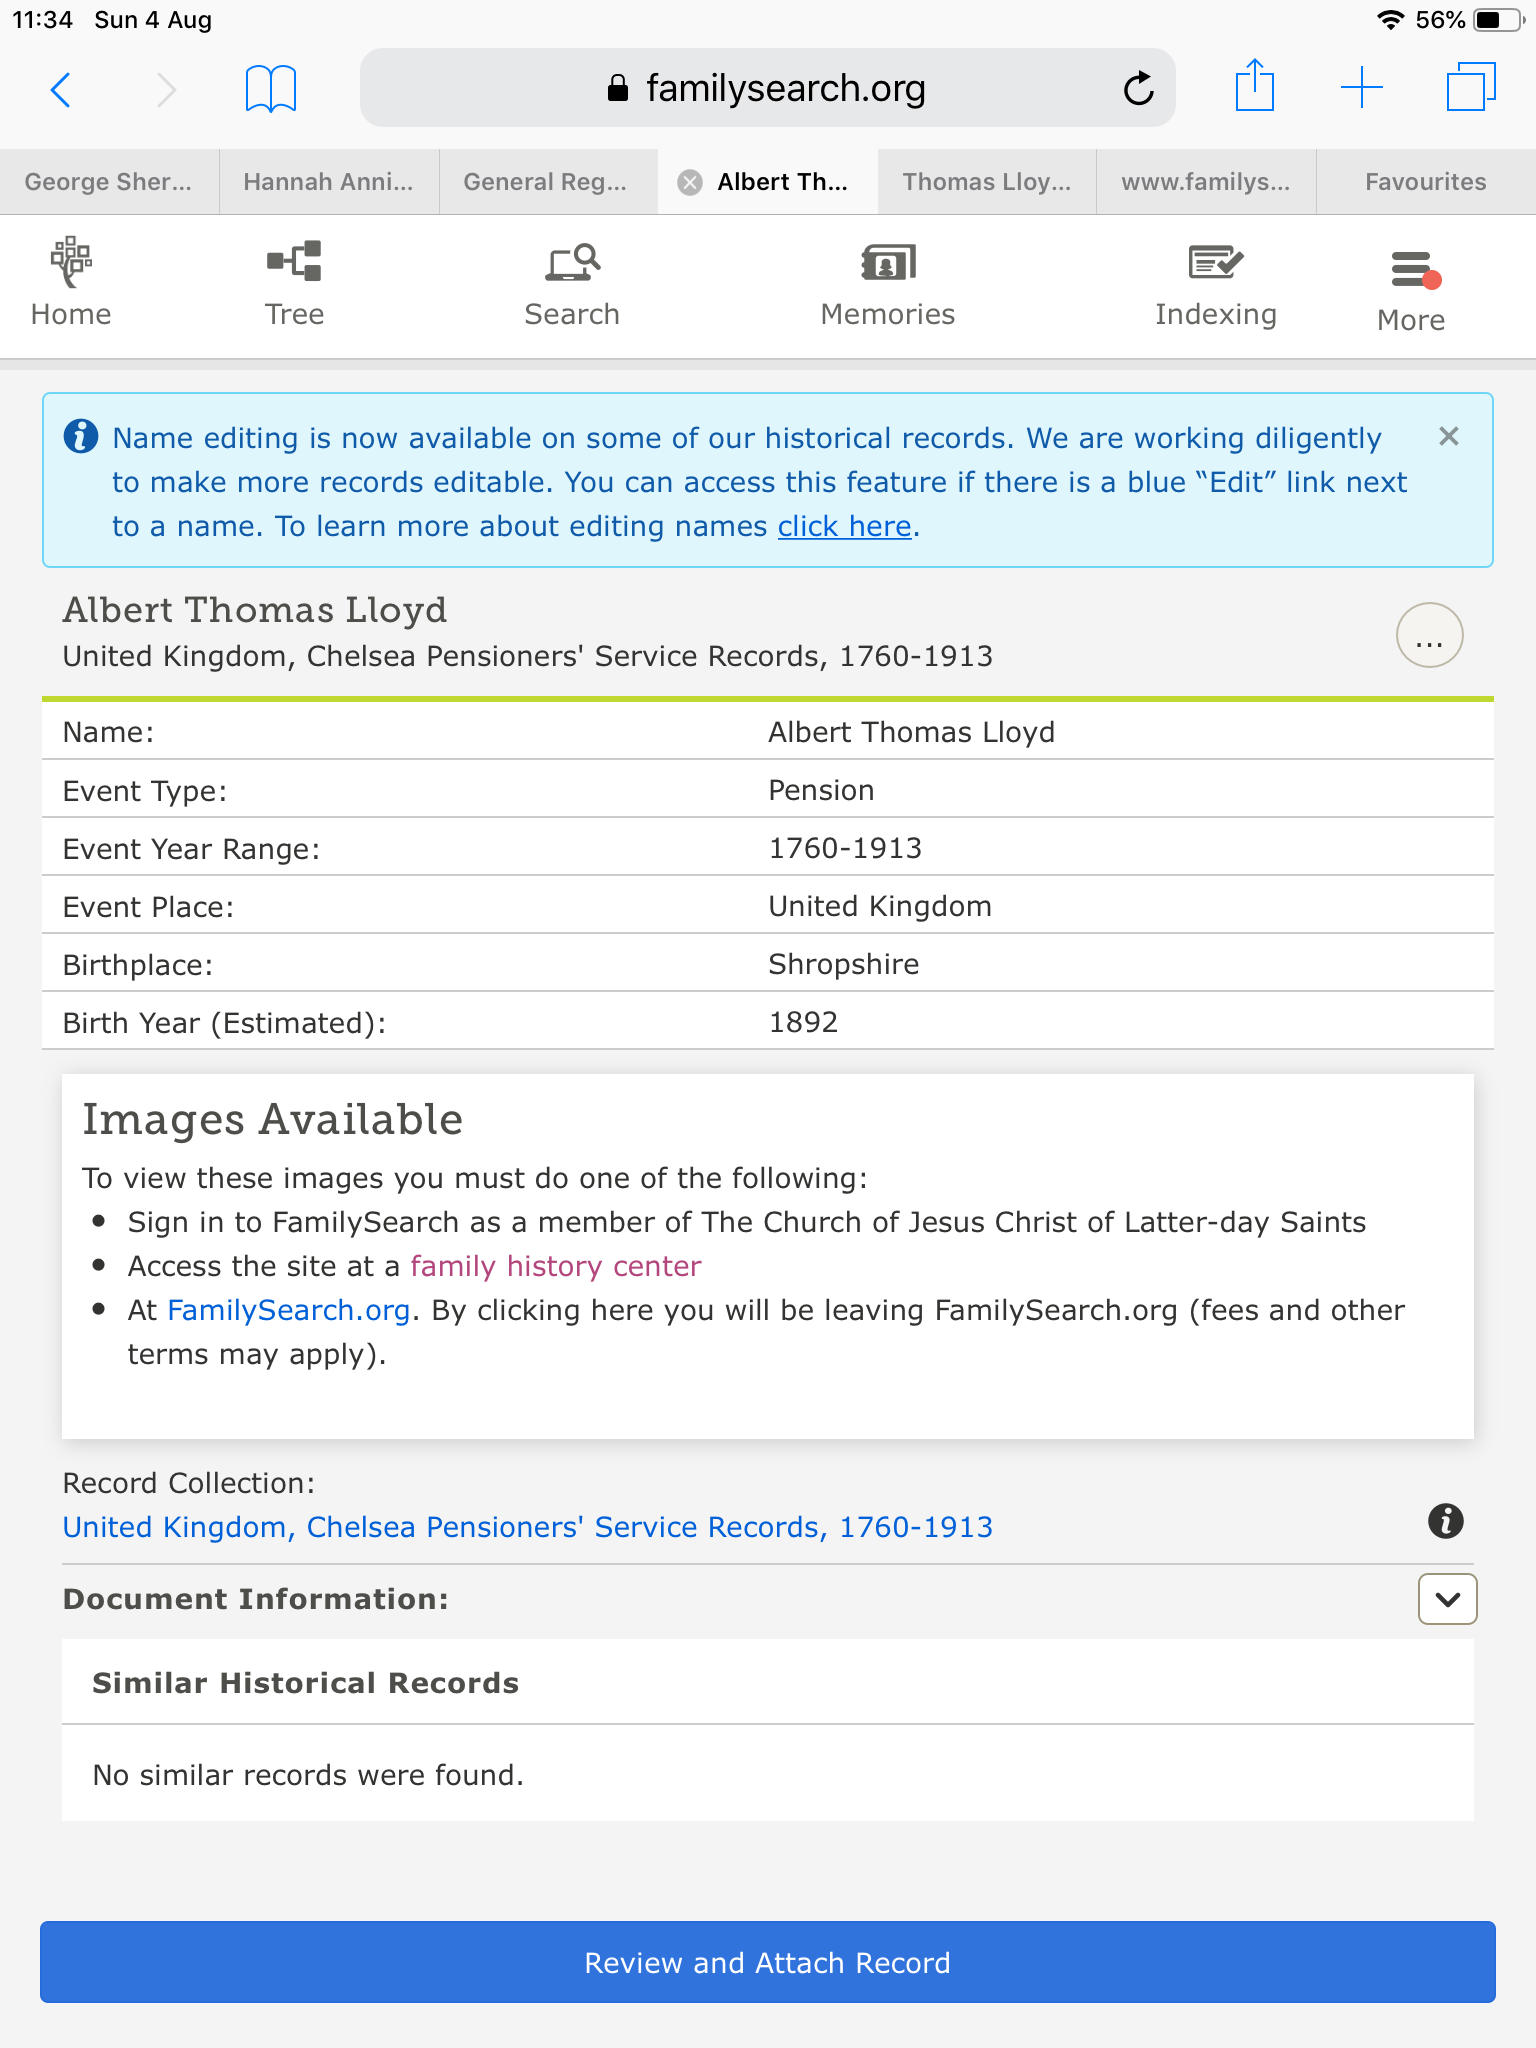Open the family history center link

[x=555, y=1266]
